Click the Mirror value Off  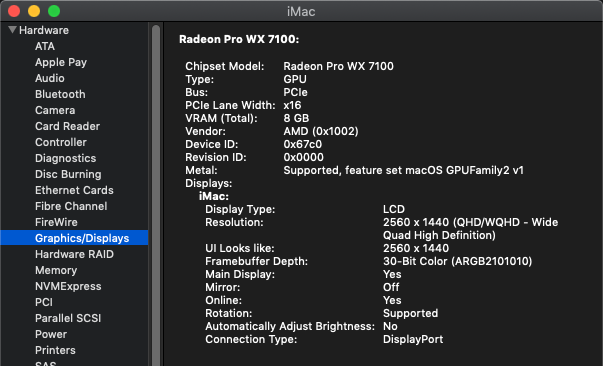click(391, 287)
